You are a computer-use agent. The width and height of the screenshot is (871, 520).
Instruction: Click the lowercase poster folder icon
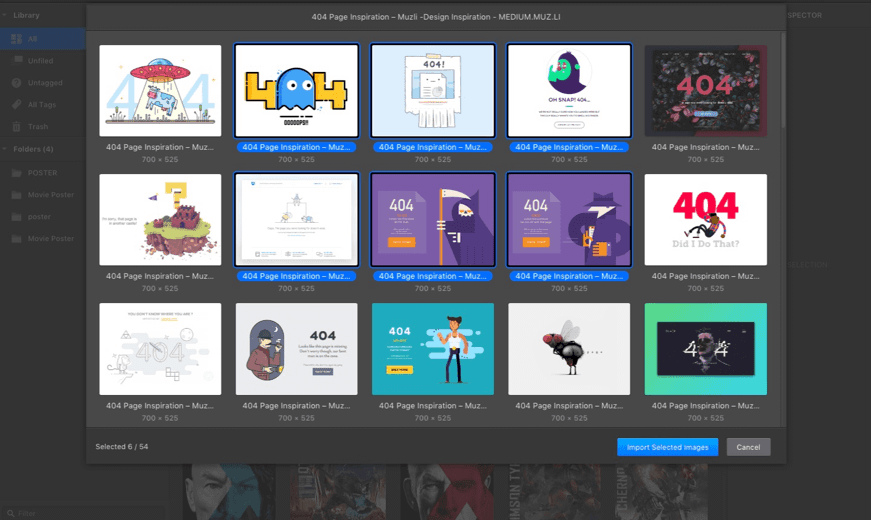coord(16,216)
